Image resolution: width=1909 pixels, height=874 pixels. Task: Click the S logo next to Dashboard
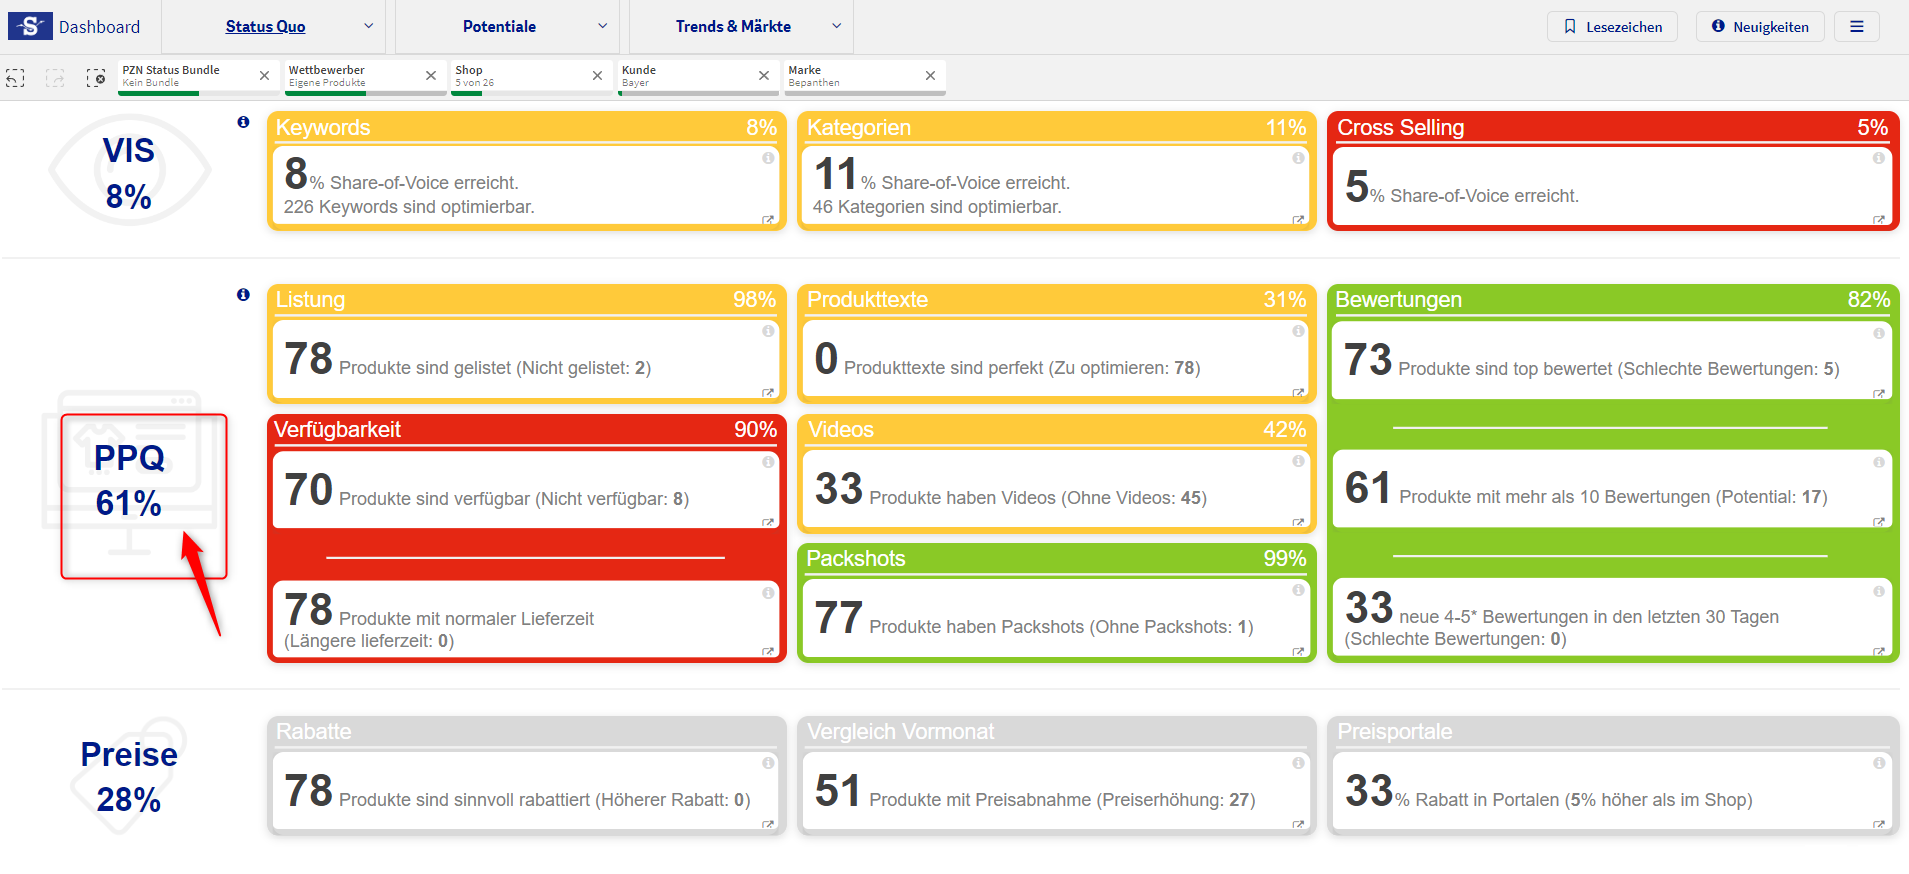(30, 27)
